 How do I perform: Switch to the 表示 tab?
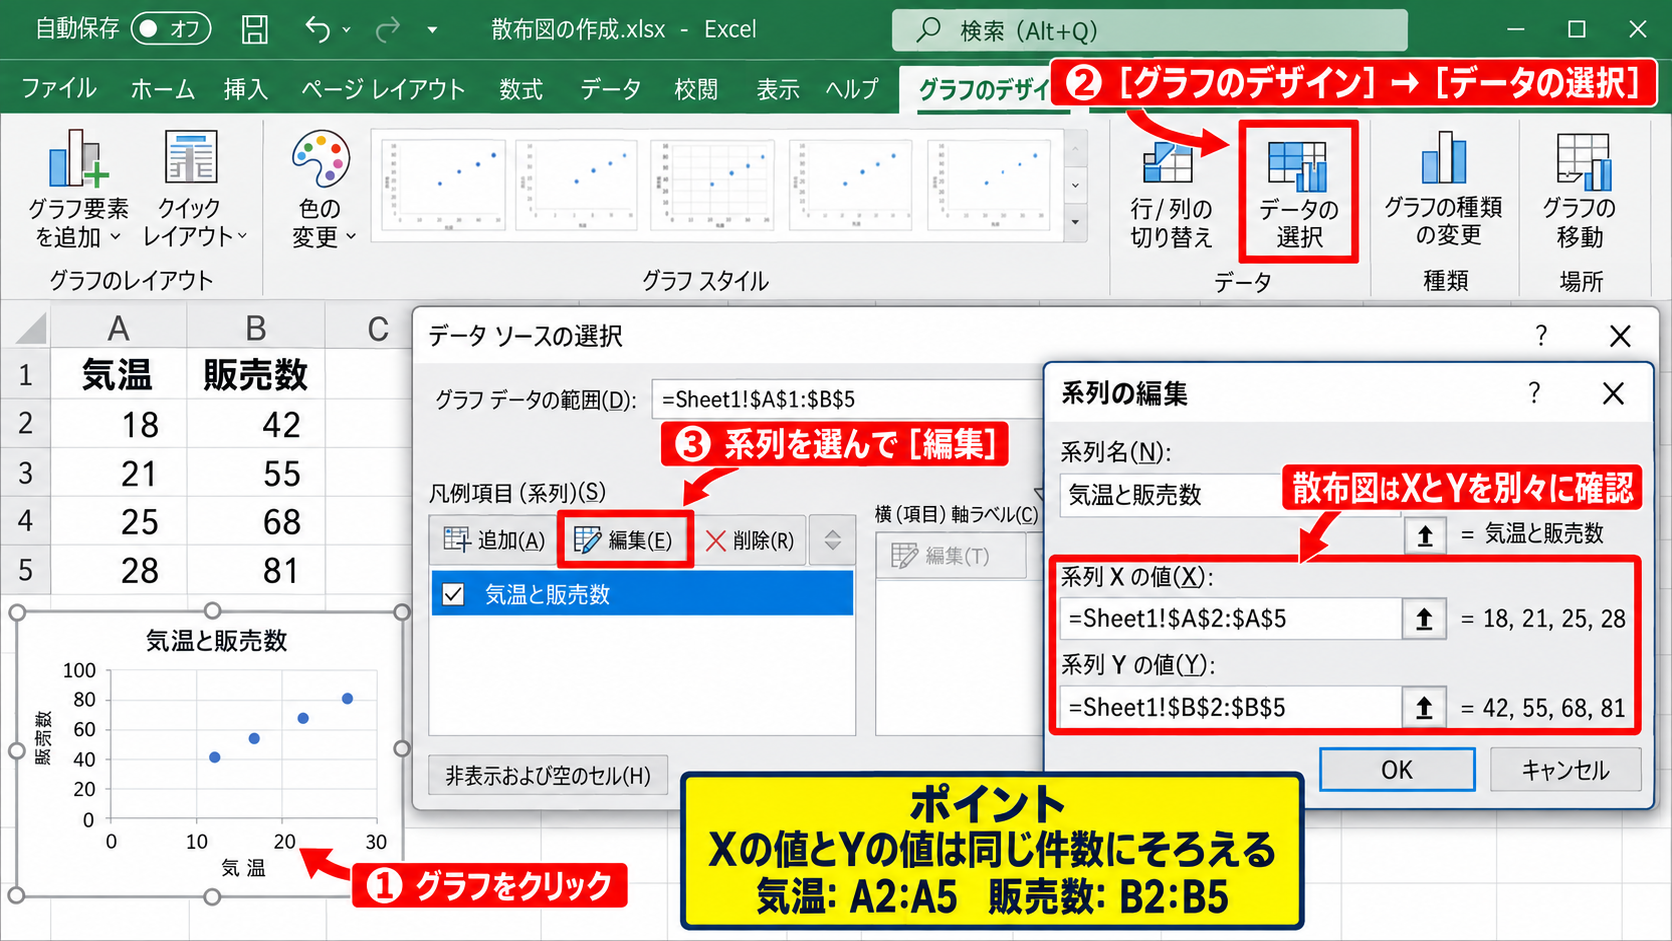pyautogui.click(x=778, y=89)
